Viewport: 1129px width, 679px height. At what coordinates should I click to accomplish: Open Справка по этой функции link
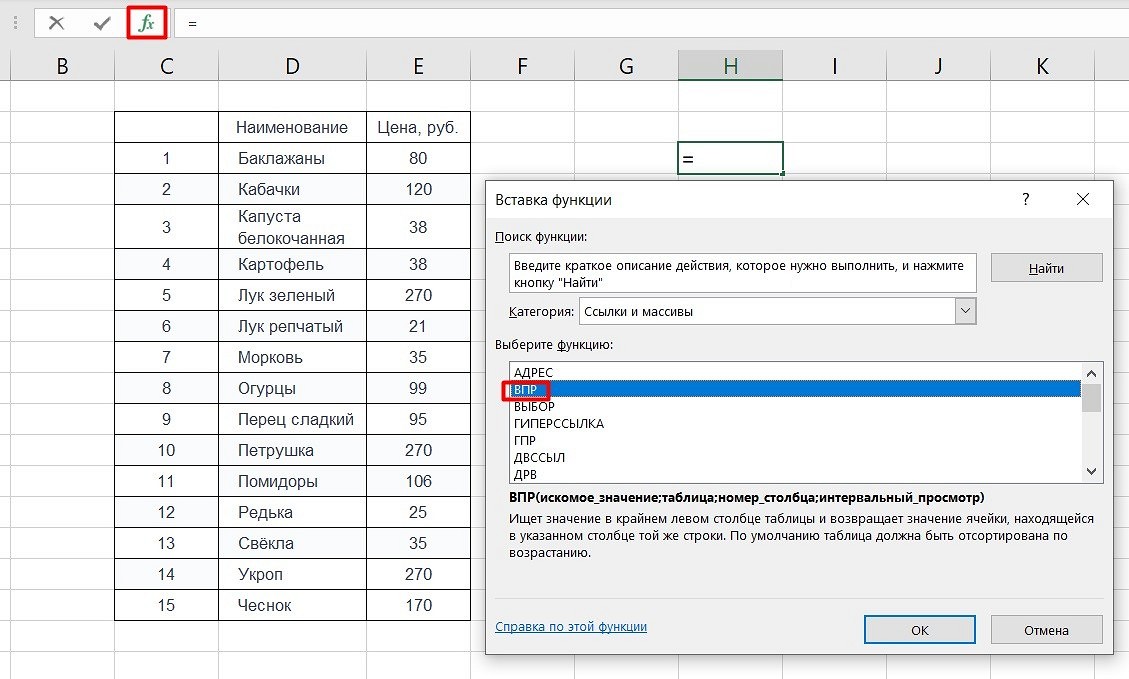pos(571,626)
